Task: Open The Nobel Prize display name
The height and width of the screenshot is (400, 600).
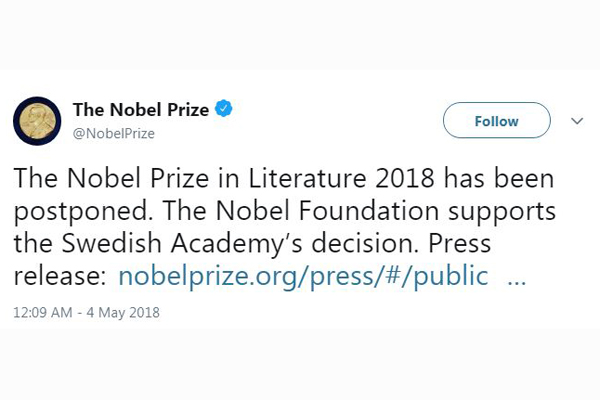Action: point(141,110)
